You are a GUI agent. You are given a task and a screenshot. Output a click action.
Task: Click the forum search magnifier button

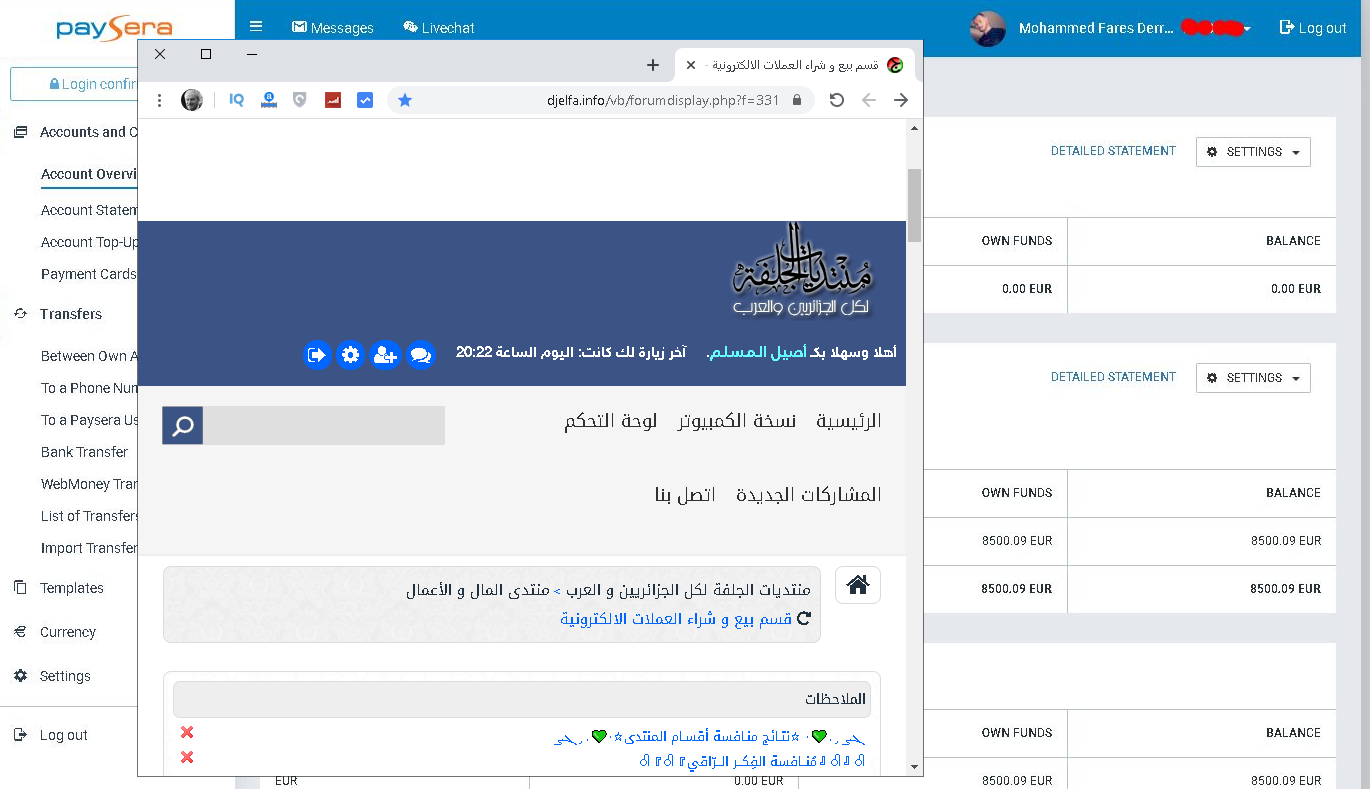click(183, 426)
